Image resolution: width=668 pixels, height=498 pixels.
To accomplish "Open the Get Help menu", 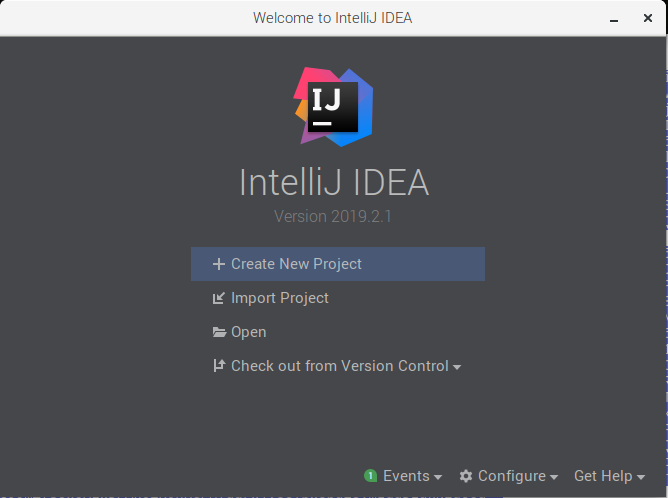I will click(x=603, y=476).
